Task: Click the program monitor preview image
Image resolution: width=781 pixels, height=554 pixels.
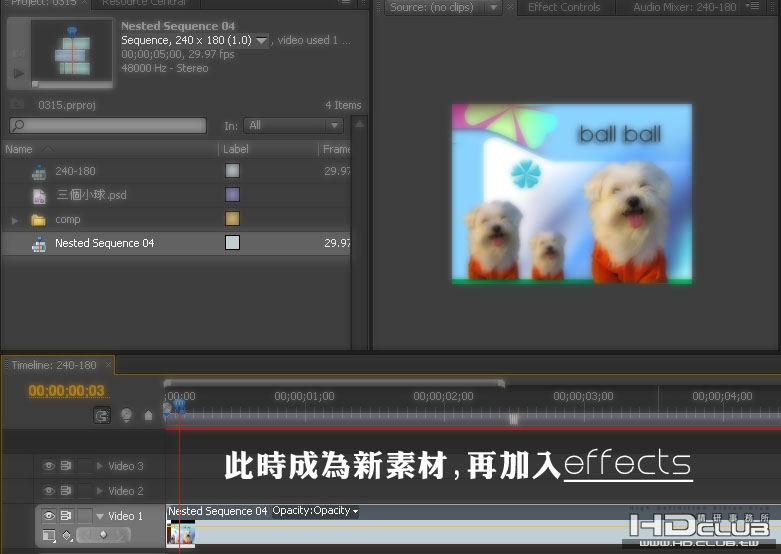Action: click(x=572, y=194)
